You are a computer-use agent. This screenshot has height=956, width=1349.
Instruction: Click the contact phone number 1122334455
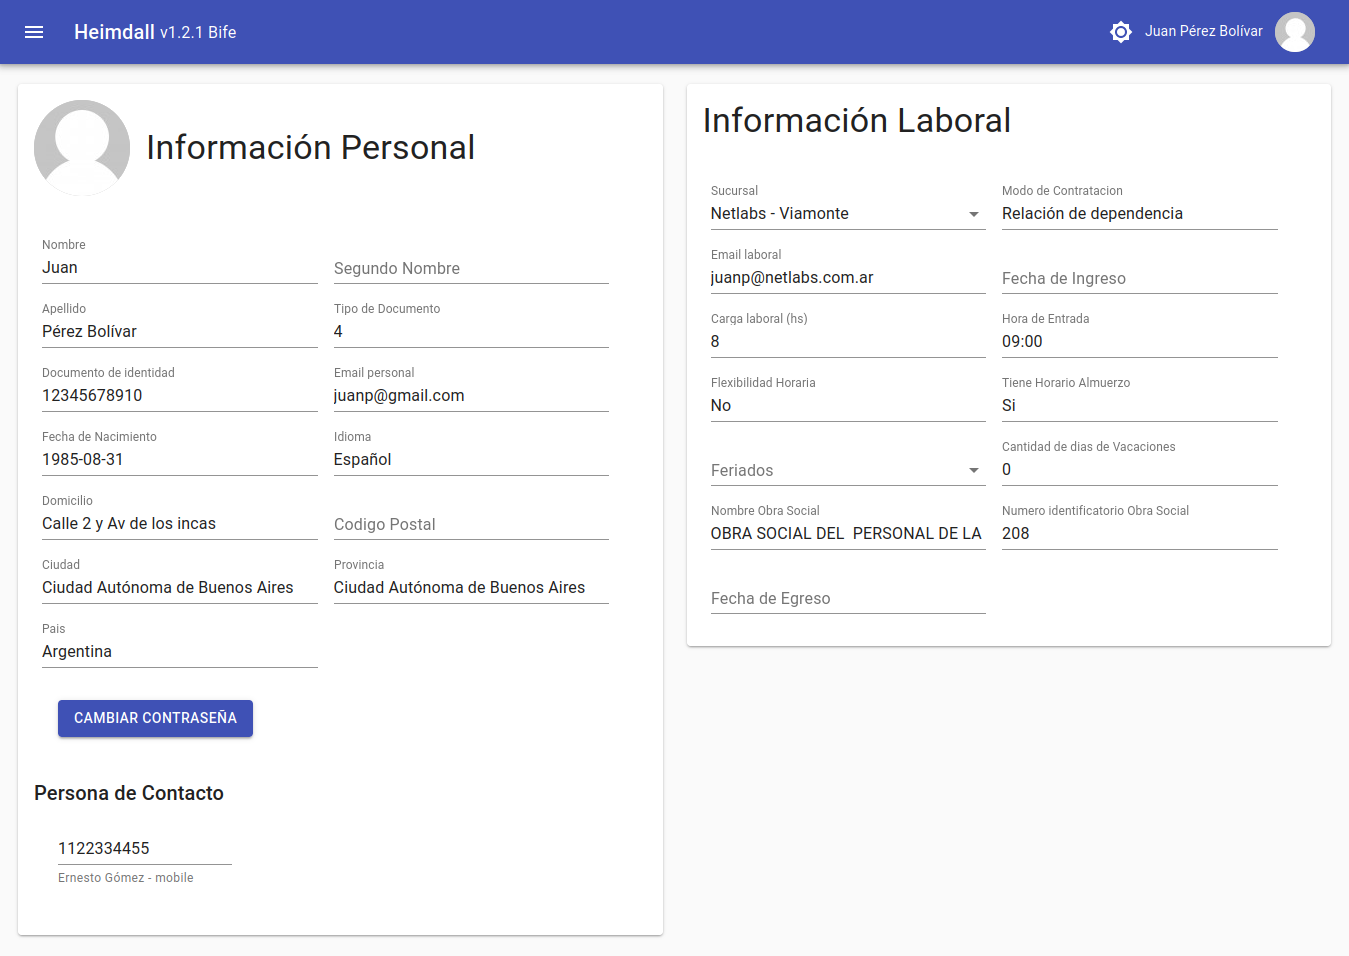(x=144, y=848)
